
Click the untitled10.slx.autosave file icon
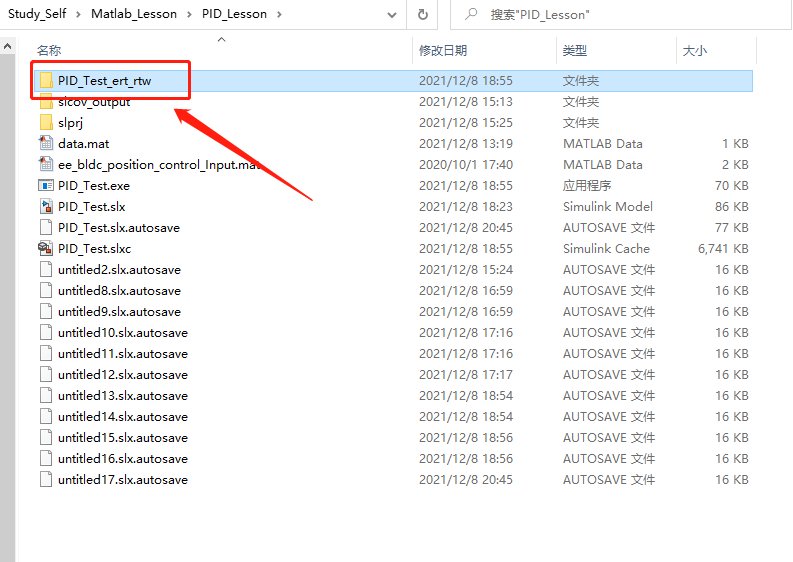click(46, 332)
